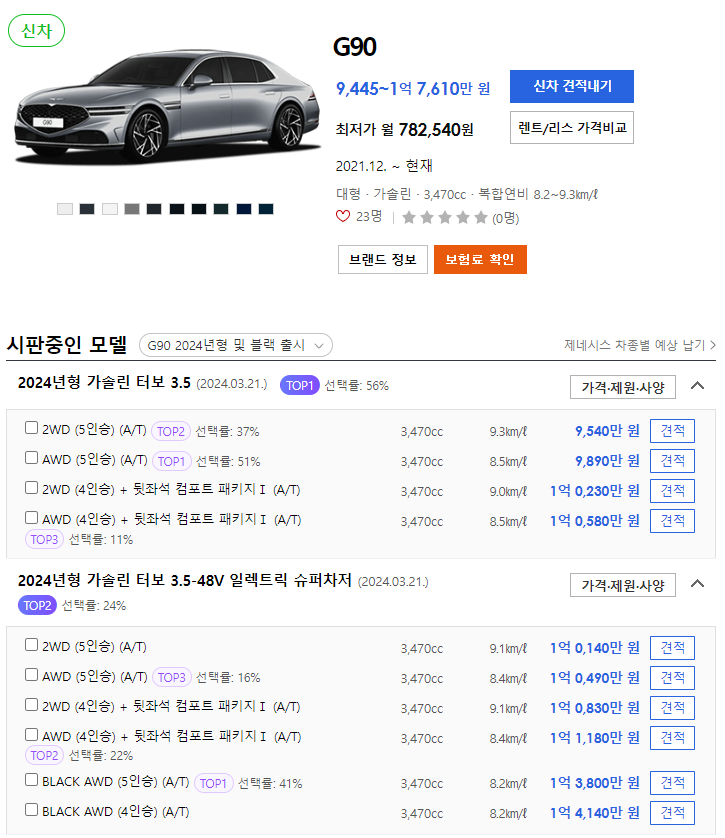
Task: Check the 2WD (4인승) 1억 0,830만 원 checkbox
Action: pos(32,704)
